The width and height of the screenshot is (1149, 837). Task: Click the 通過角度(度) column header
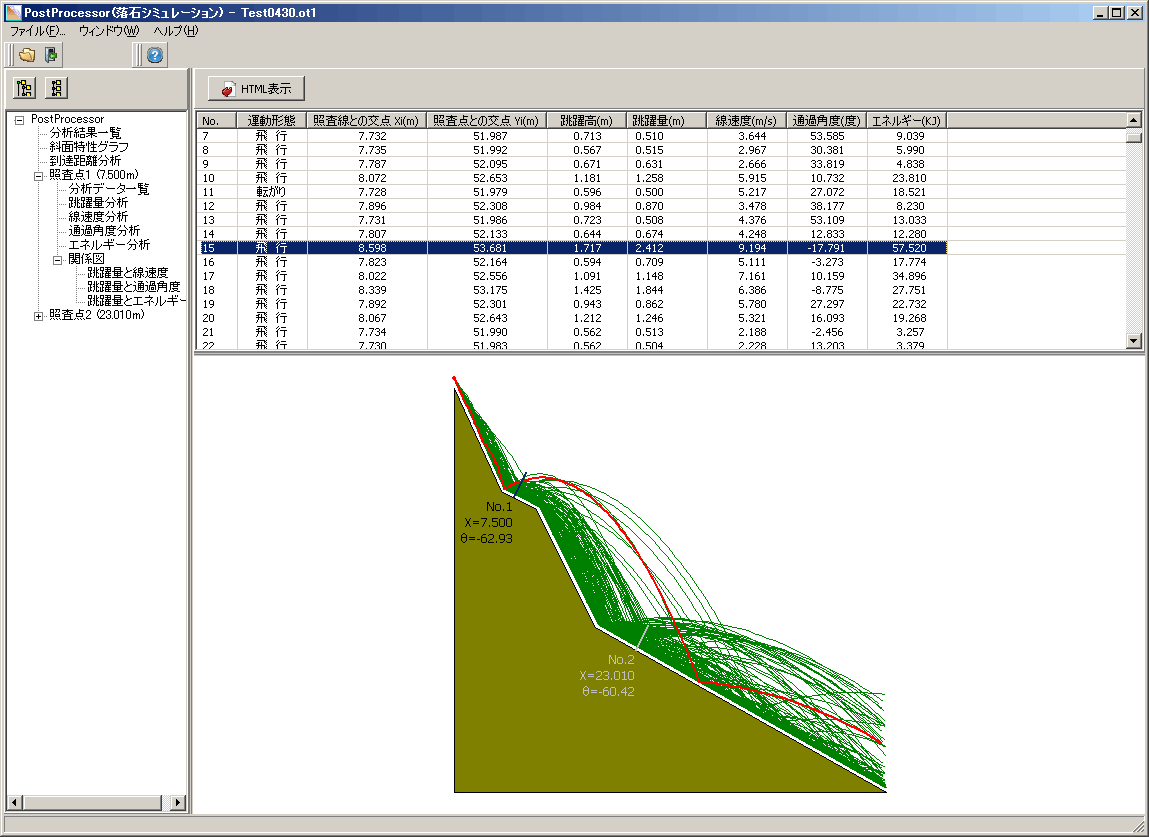[x=827, y=121]
